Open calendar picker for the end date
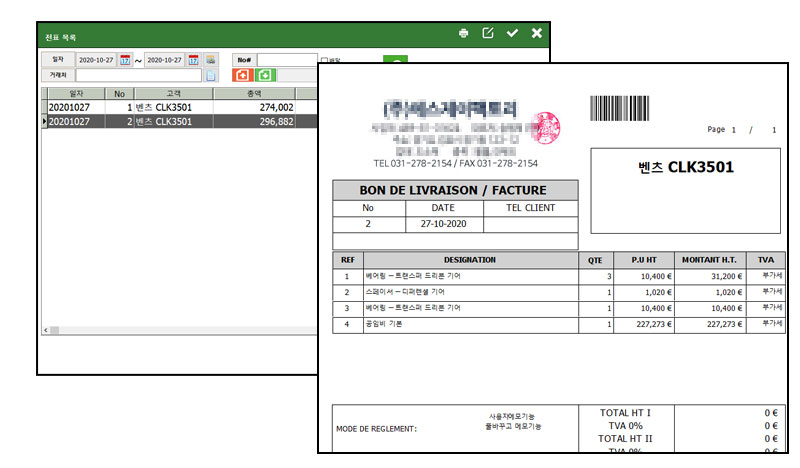The image size is (800, 468). point(193,60)
